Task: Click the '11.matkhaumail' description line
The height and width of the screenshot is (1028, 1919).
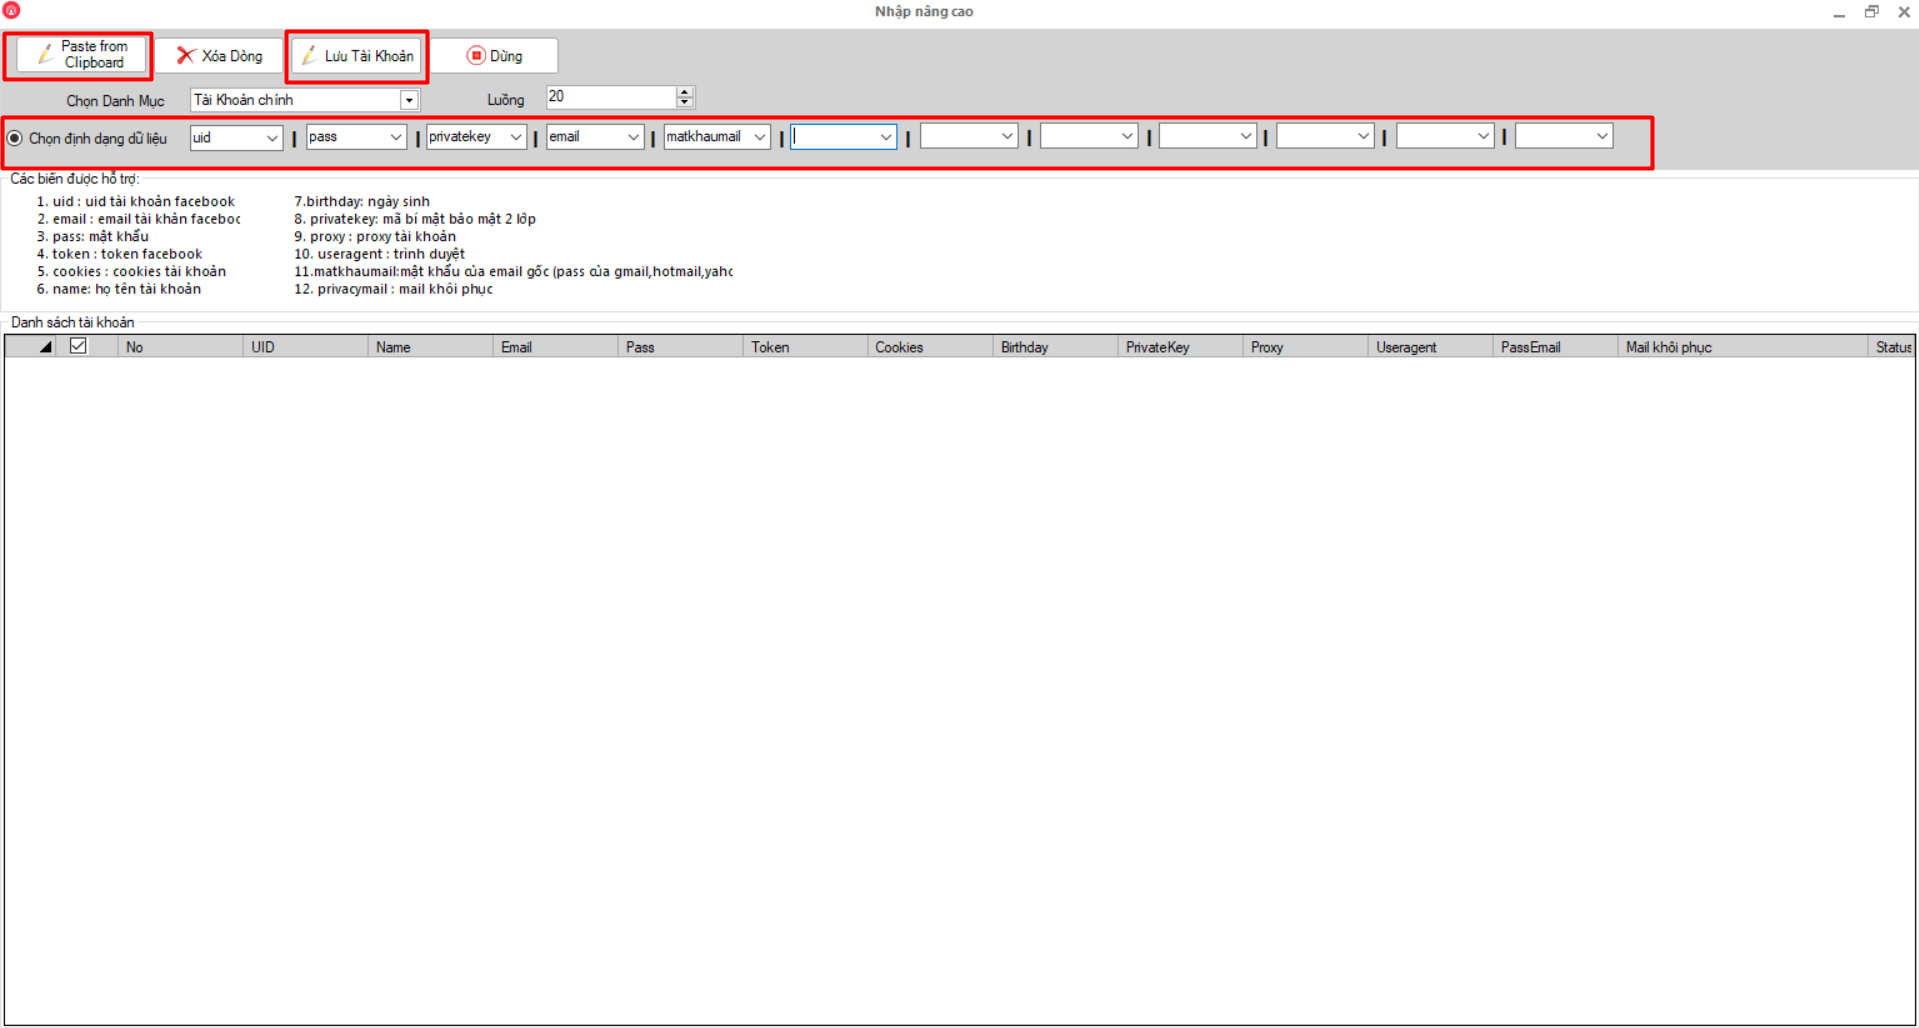Action: point(513,271)
